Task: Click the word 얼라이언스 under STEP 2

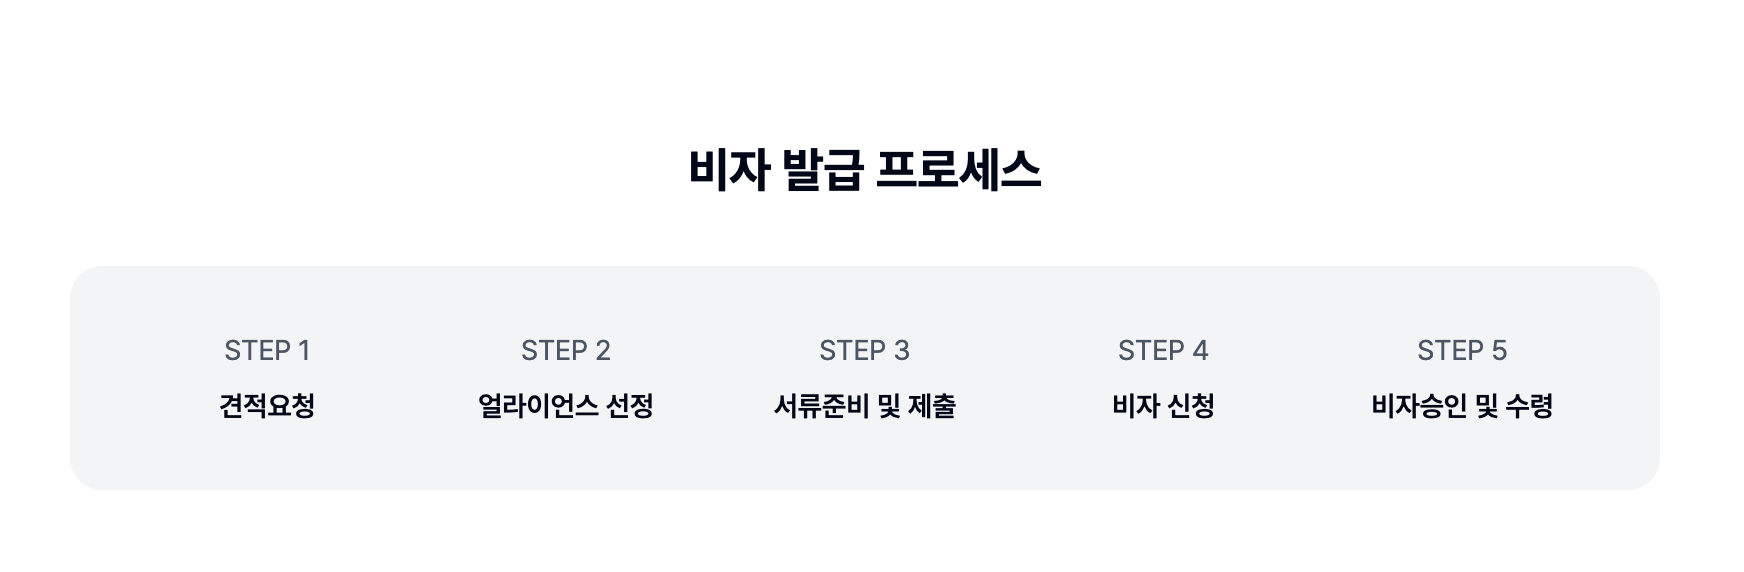Action: [538, 406]
